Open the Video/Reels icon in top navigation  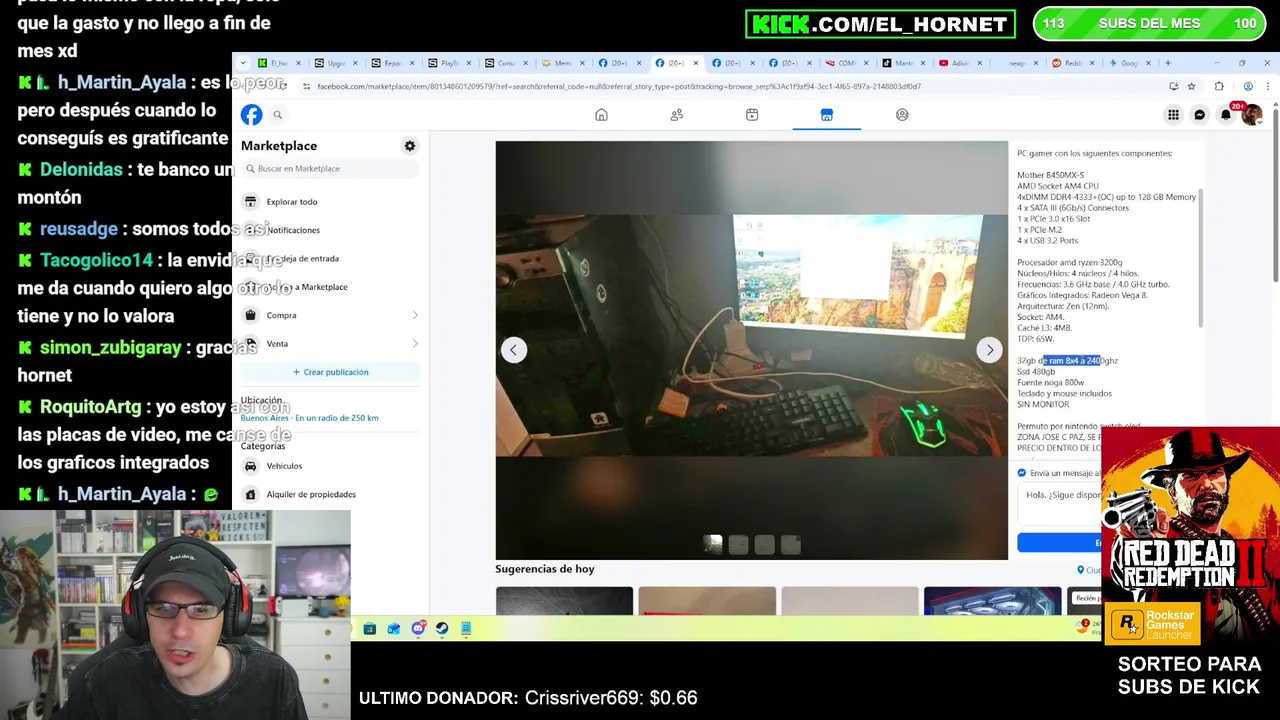(x=752, y=115)
